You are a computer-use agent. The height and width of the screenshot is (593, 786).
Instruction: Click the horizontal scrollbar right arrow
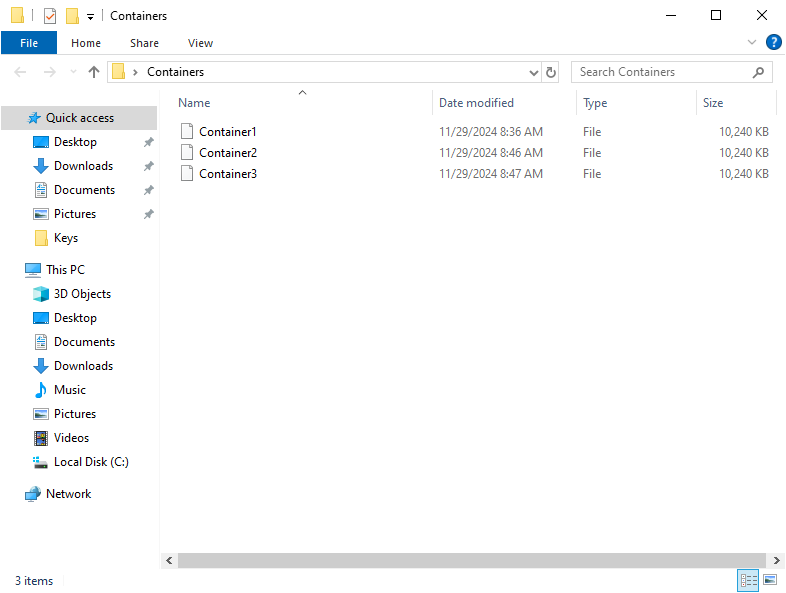776,560
